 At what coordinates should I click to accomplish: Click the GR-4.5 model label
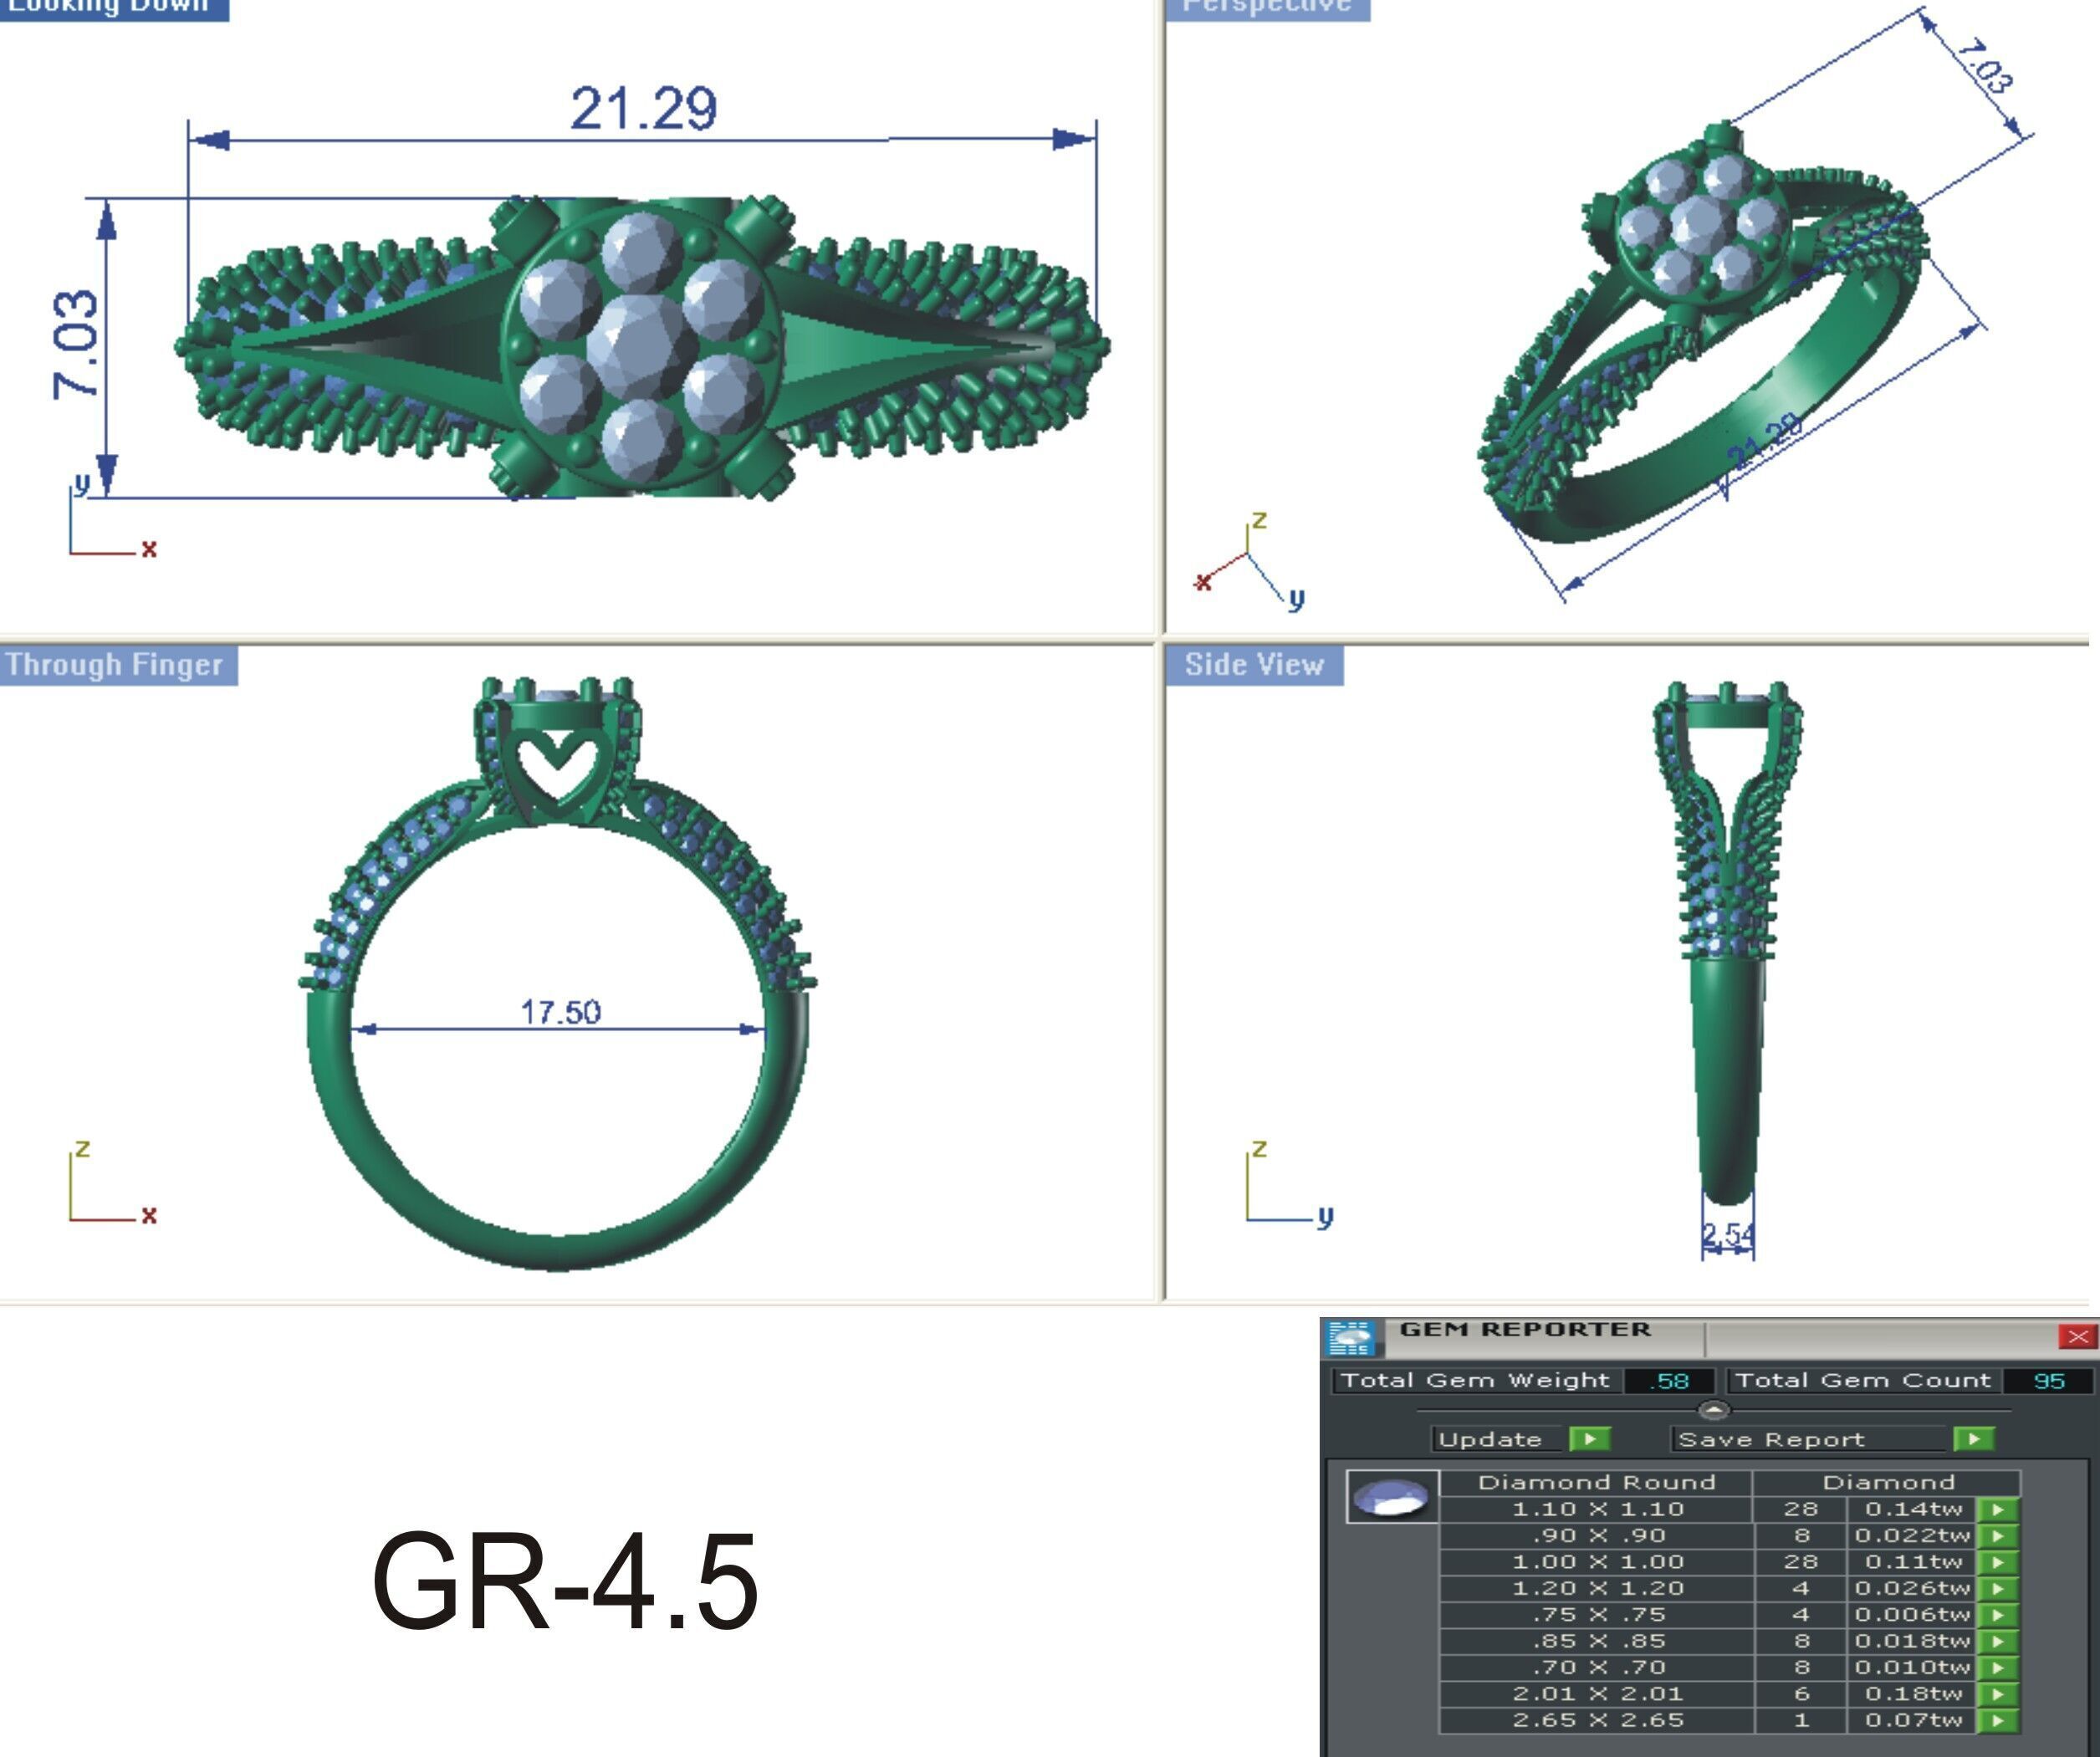(565, 1584)
